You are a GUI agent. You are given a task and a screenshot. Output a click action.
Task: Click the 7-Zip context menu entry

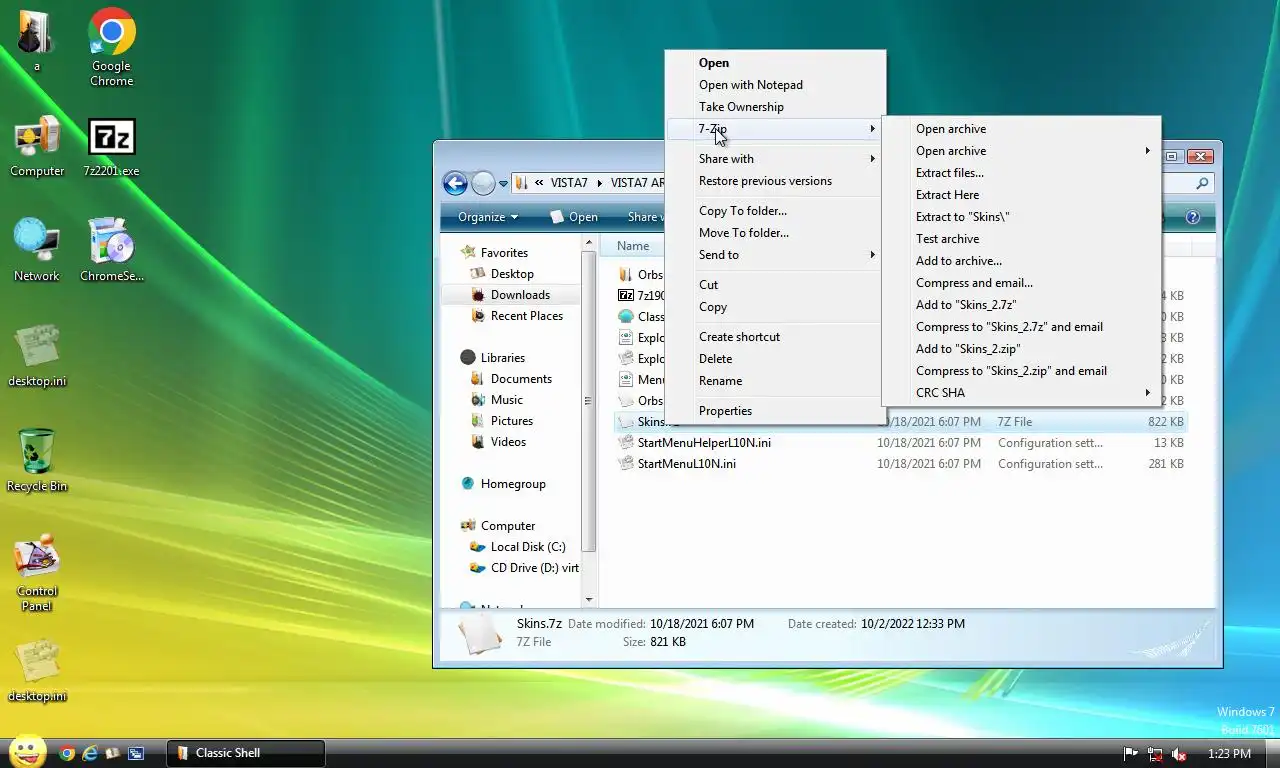click(774, 129)
